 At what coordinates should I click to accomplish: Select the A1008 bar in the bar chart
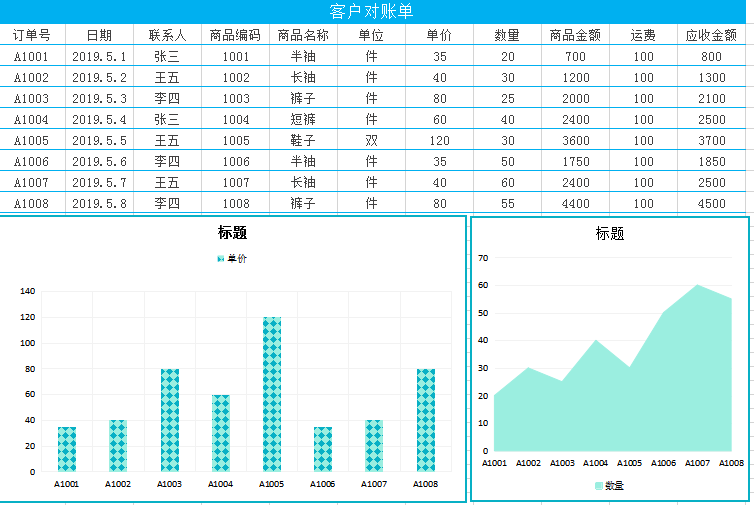[426, 420]
